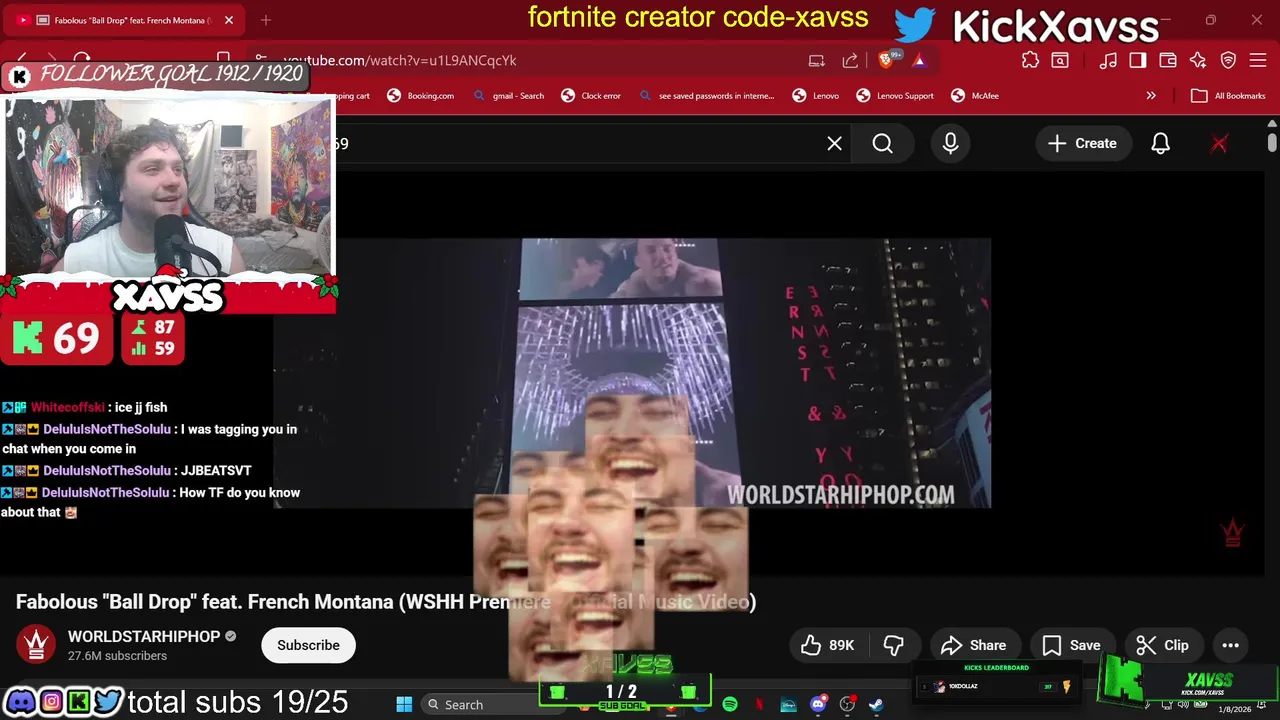Click the YouTube search magnifier button
The width and height of the screenshot is (1280, 720).
coord(882,144)
